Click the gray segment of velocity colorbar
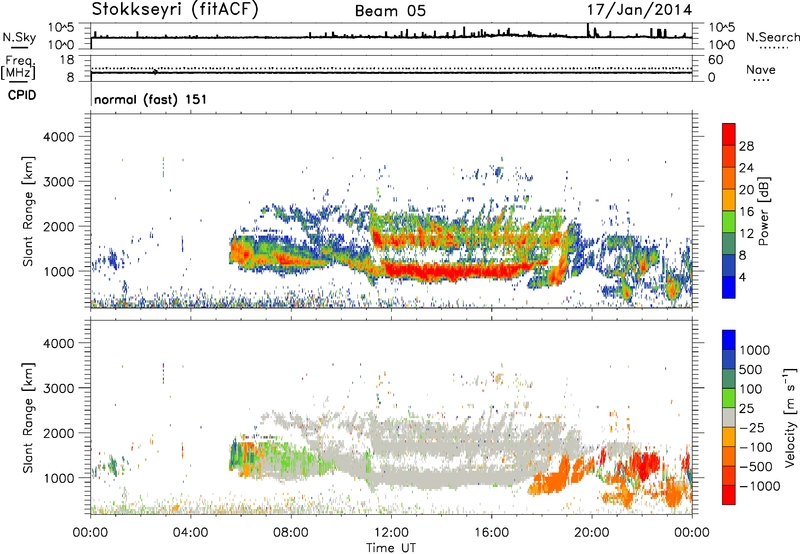This screenshot has height=554, width=800. pyautogui.click(x=729, y=417)
